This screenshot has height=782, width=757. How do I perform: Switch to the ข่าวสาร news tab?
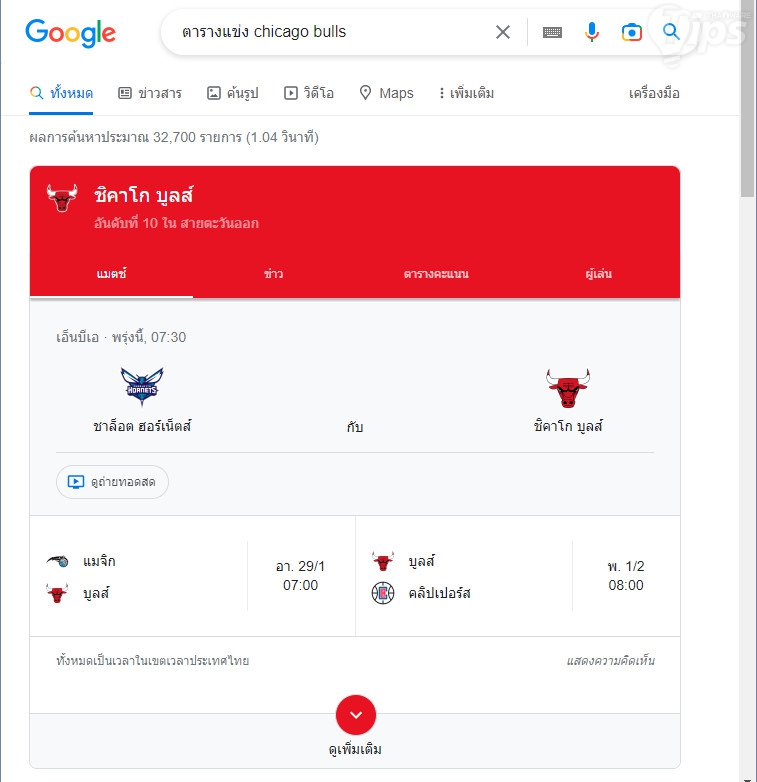tap(150, 93)
